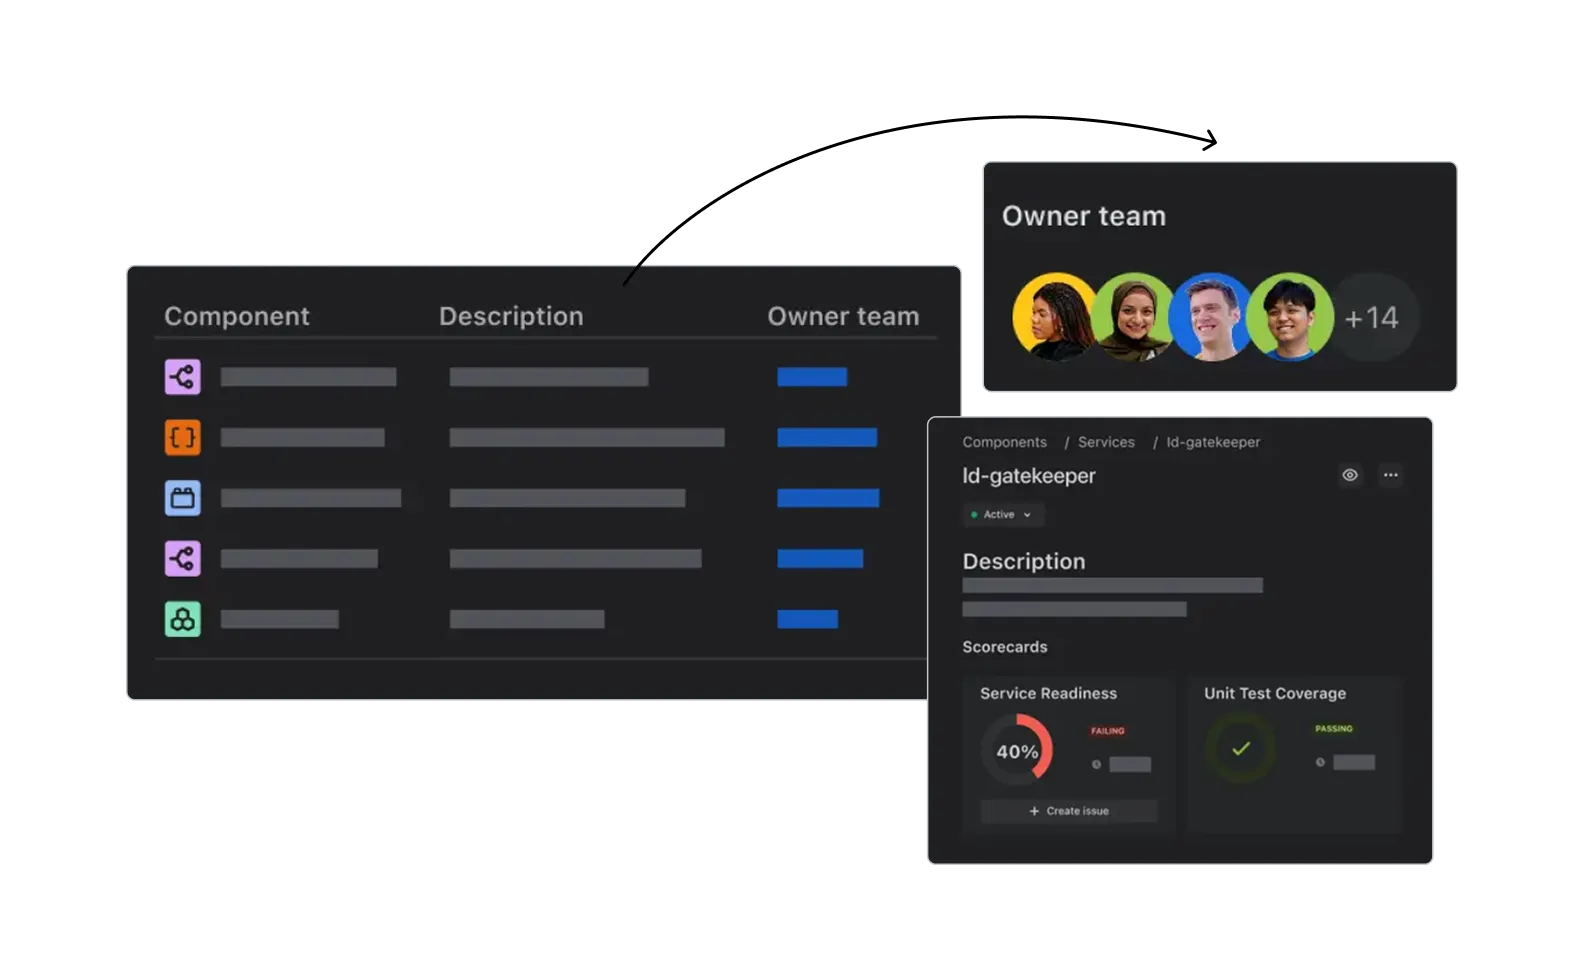Viewport: 1584px width, 978px height.
Task: Sort by the Component column header
Action: (236, 316)
